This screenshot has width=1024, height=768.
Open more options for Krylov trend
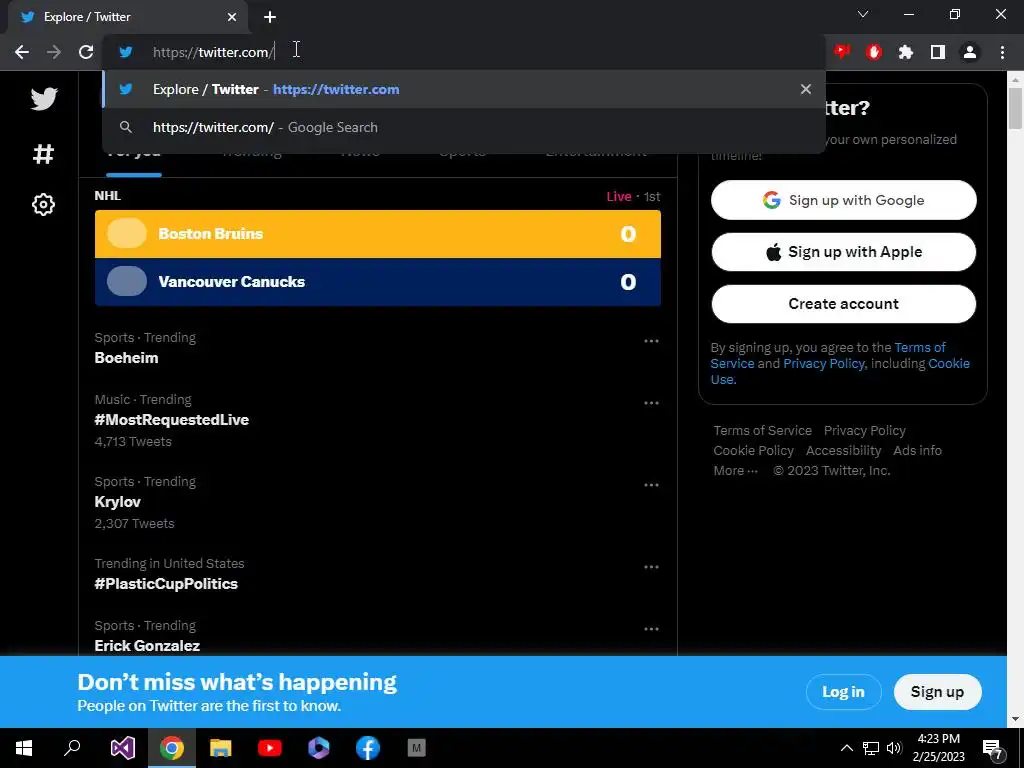[x=651, y=485]
